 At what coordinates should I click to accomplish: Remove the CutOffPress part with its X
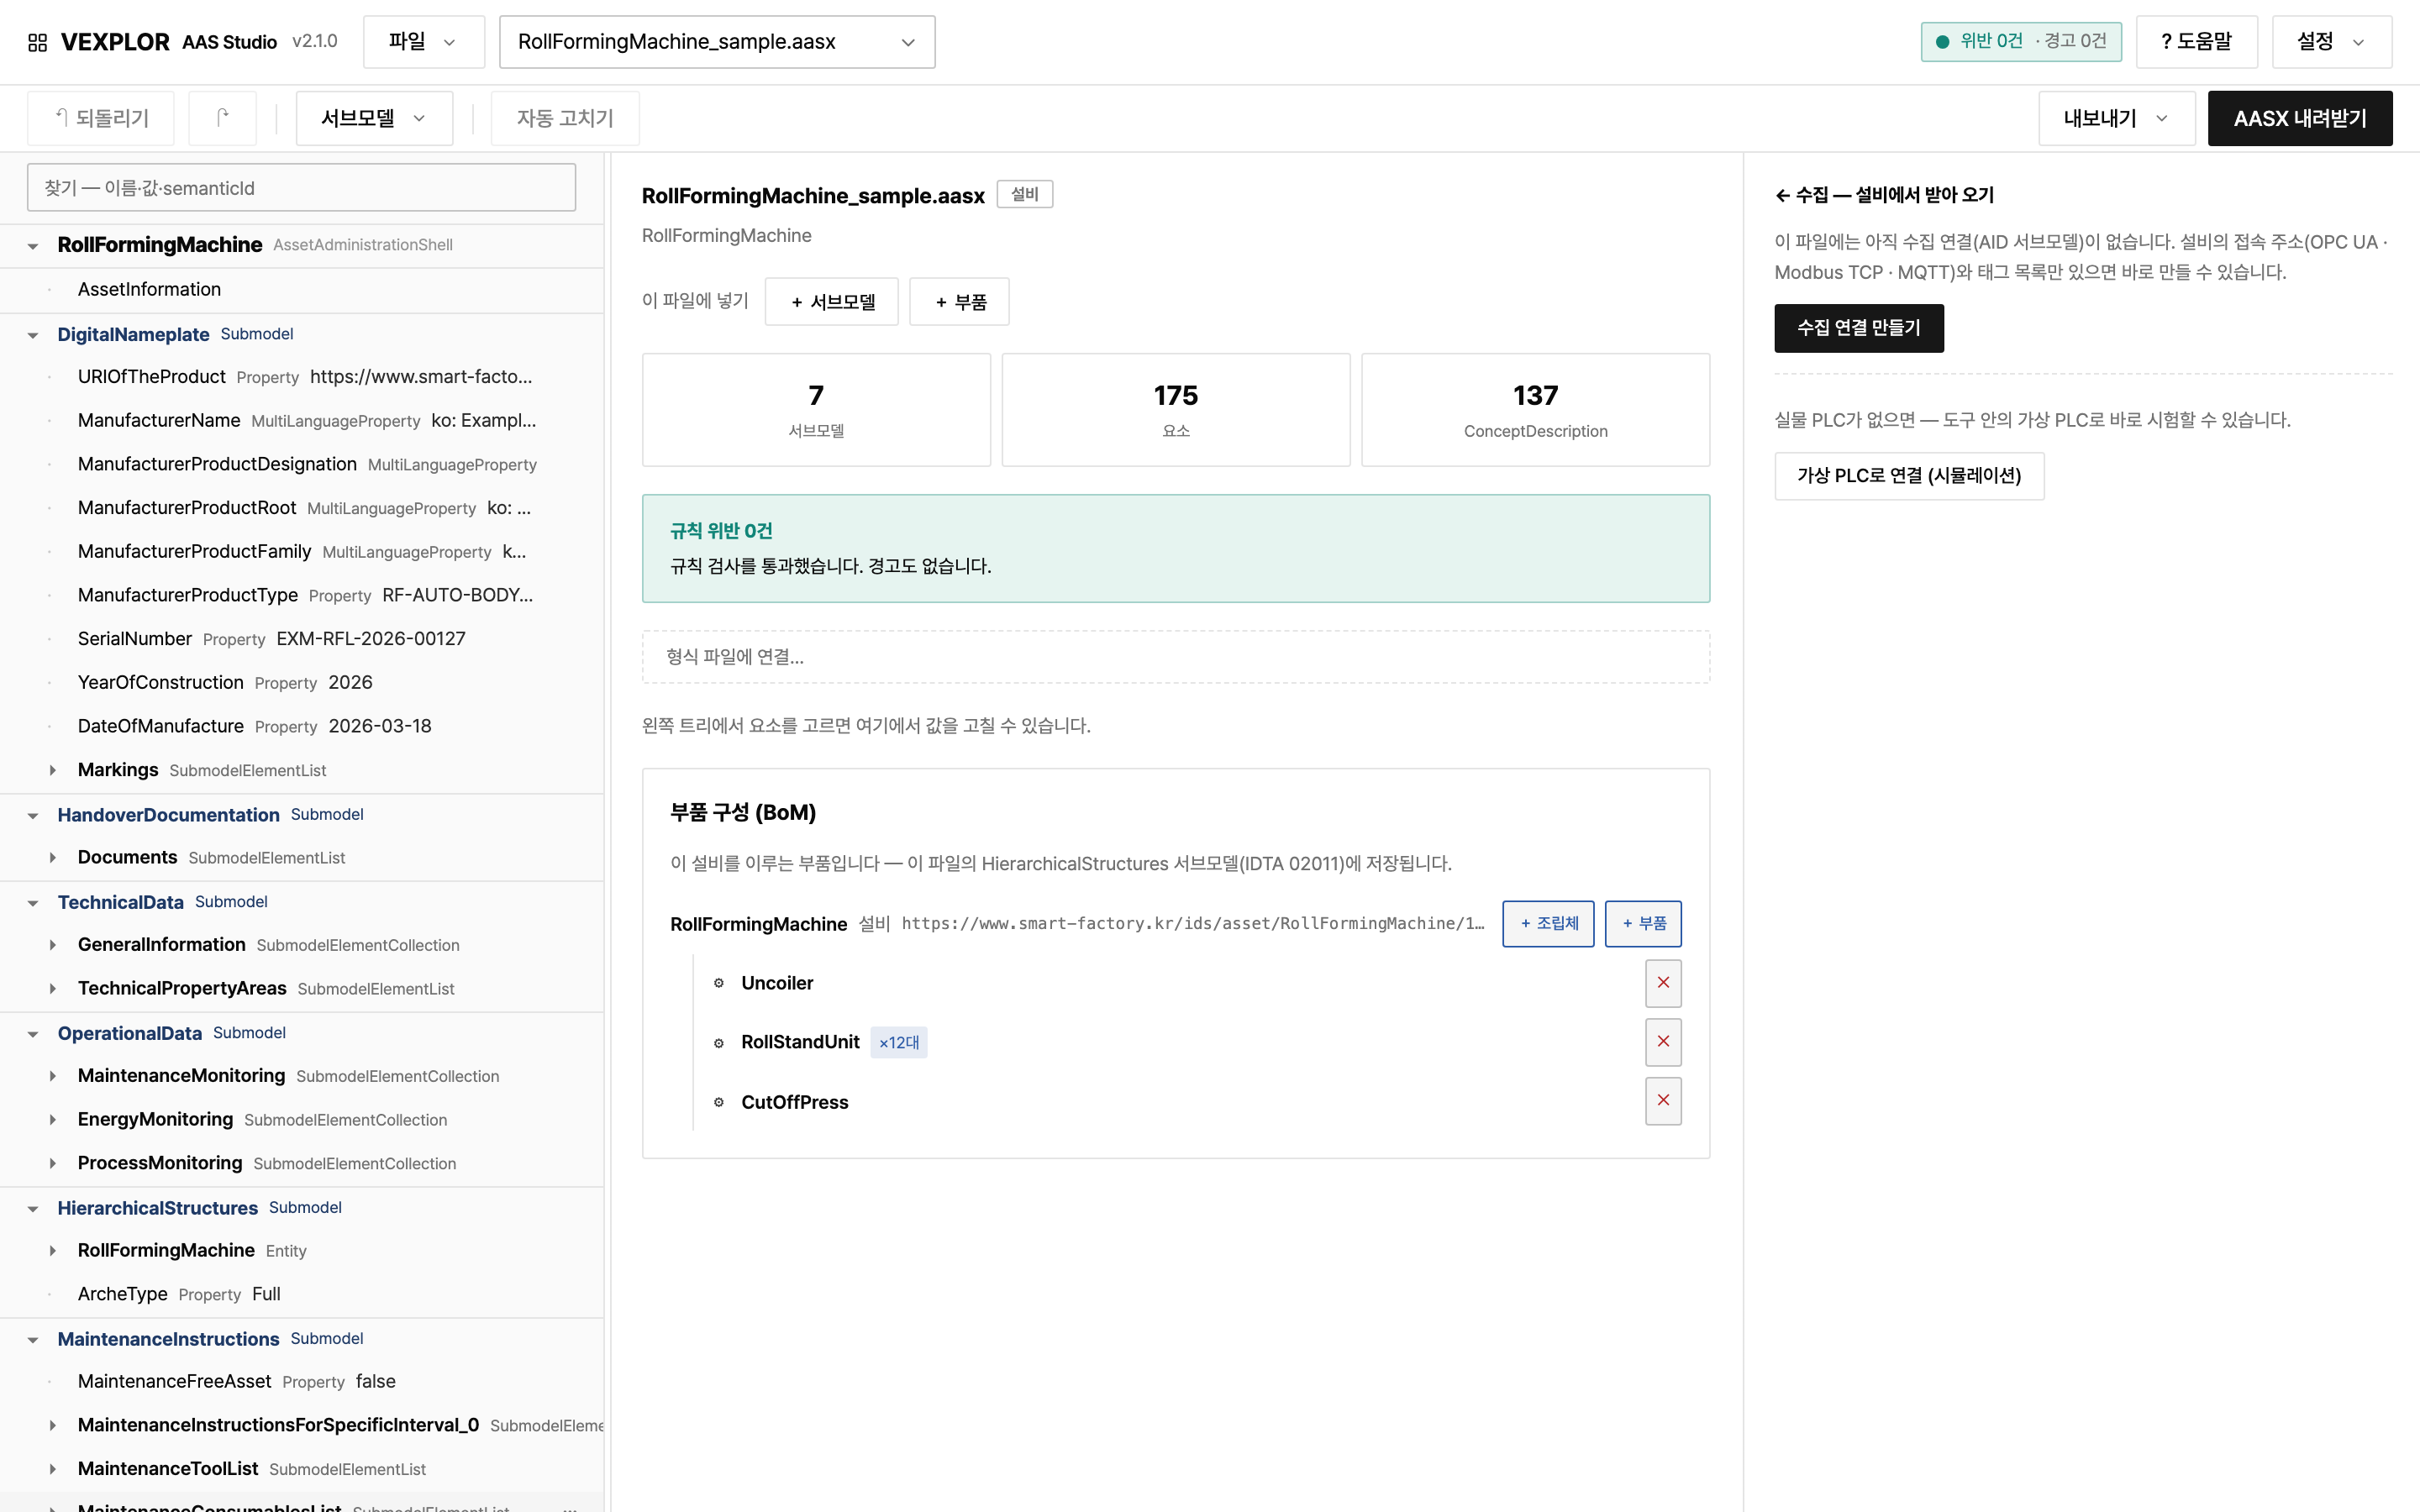tap(1663, 1101)
